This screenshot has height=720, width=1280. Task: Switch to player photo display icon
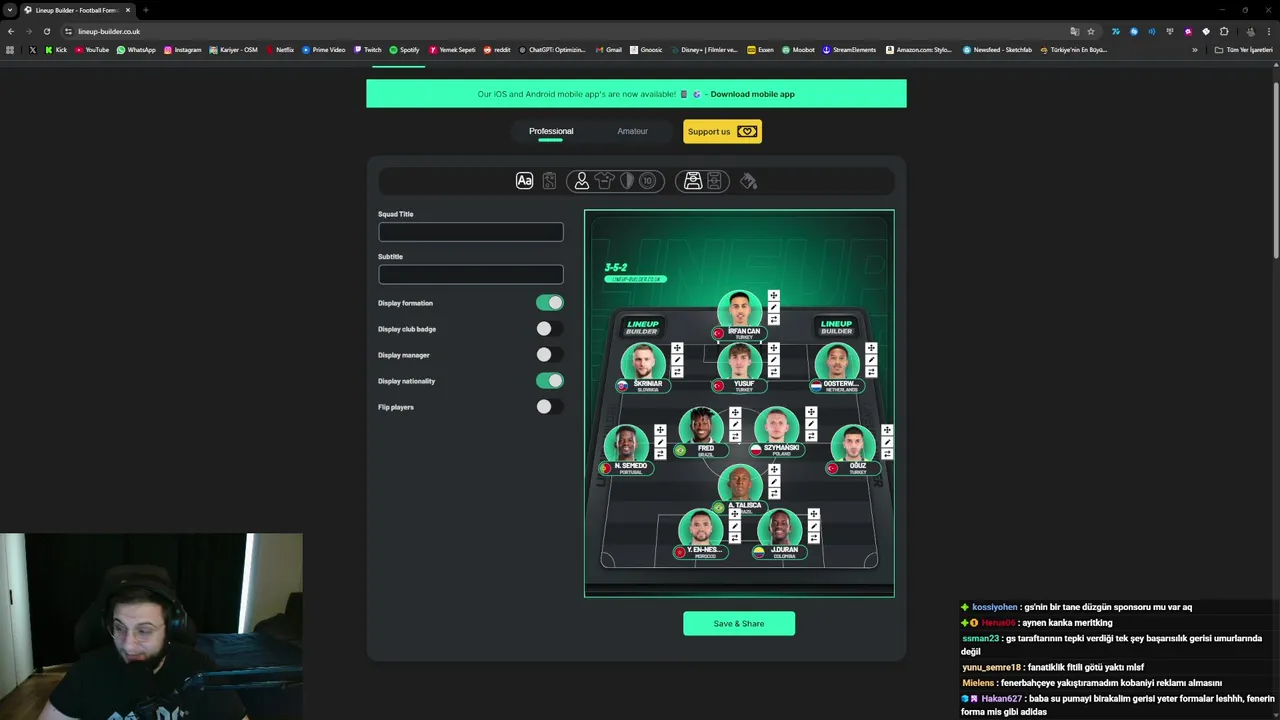(581, 181)
